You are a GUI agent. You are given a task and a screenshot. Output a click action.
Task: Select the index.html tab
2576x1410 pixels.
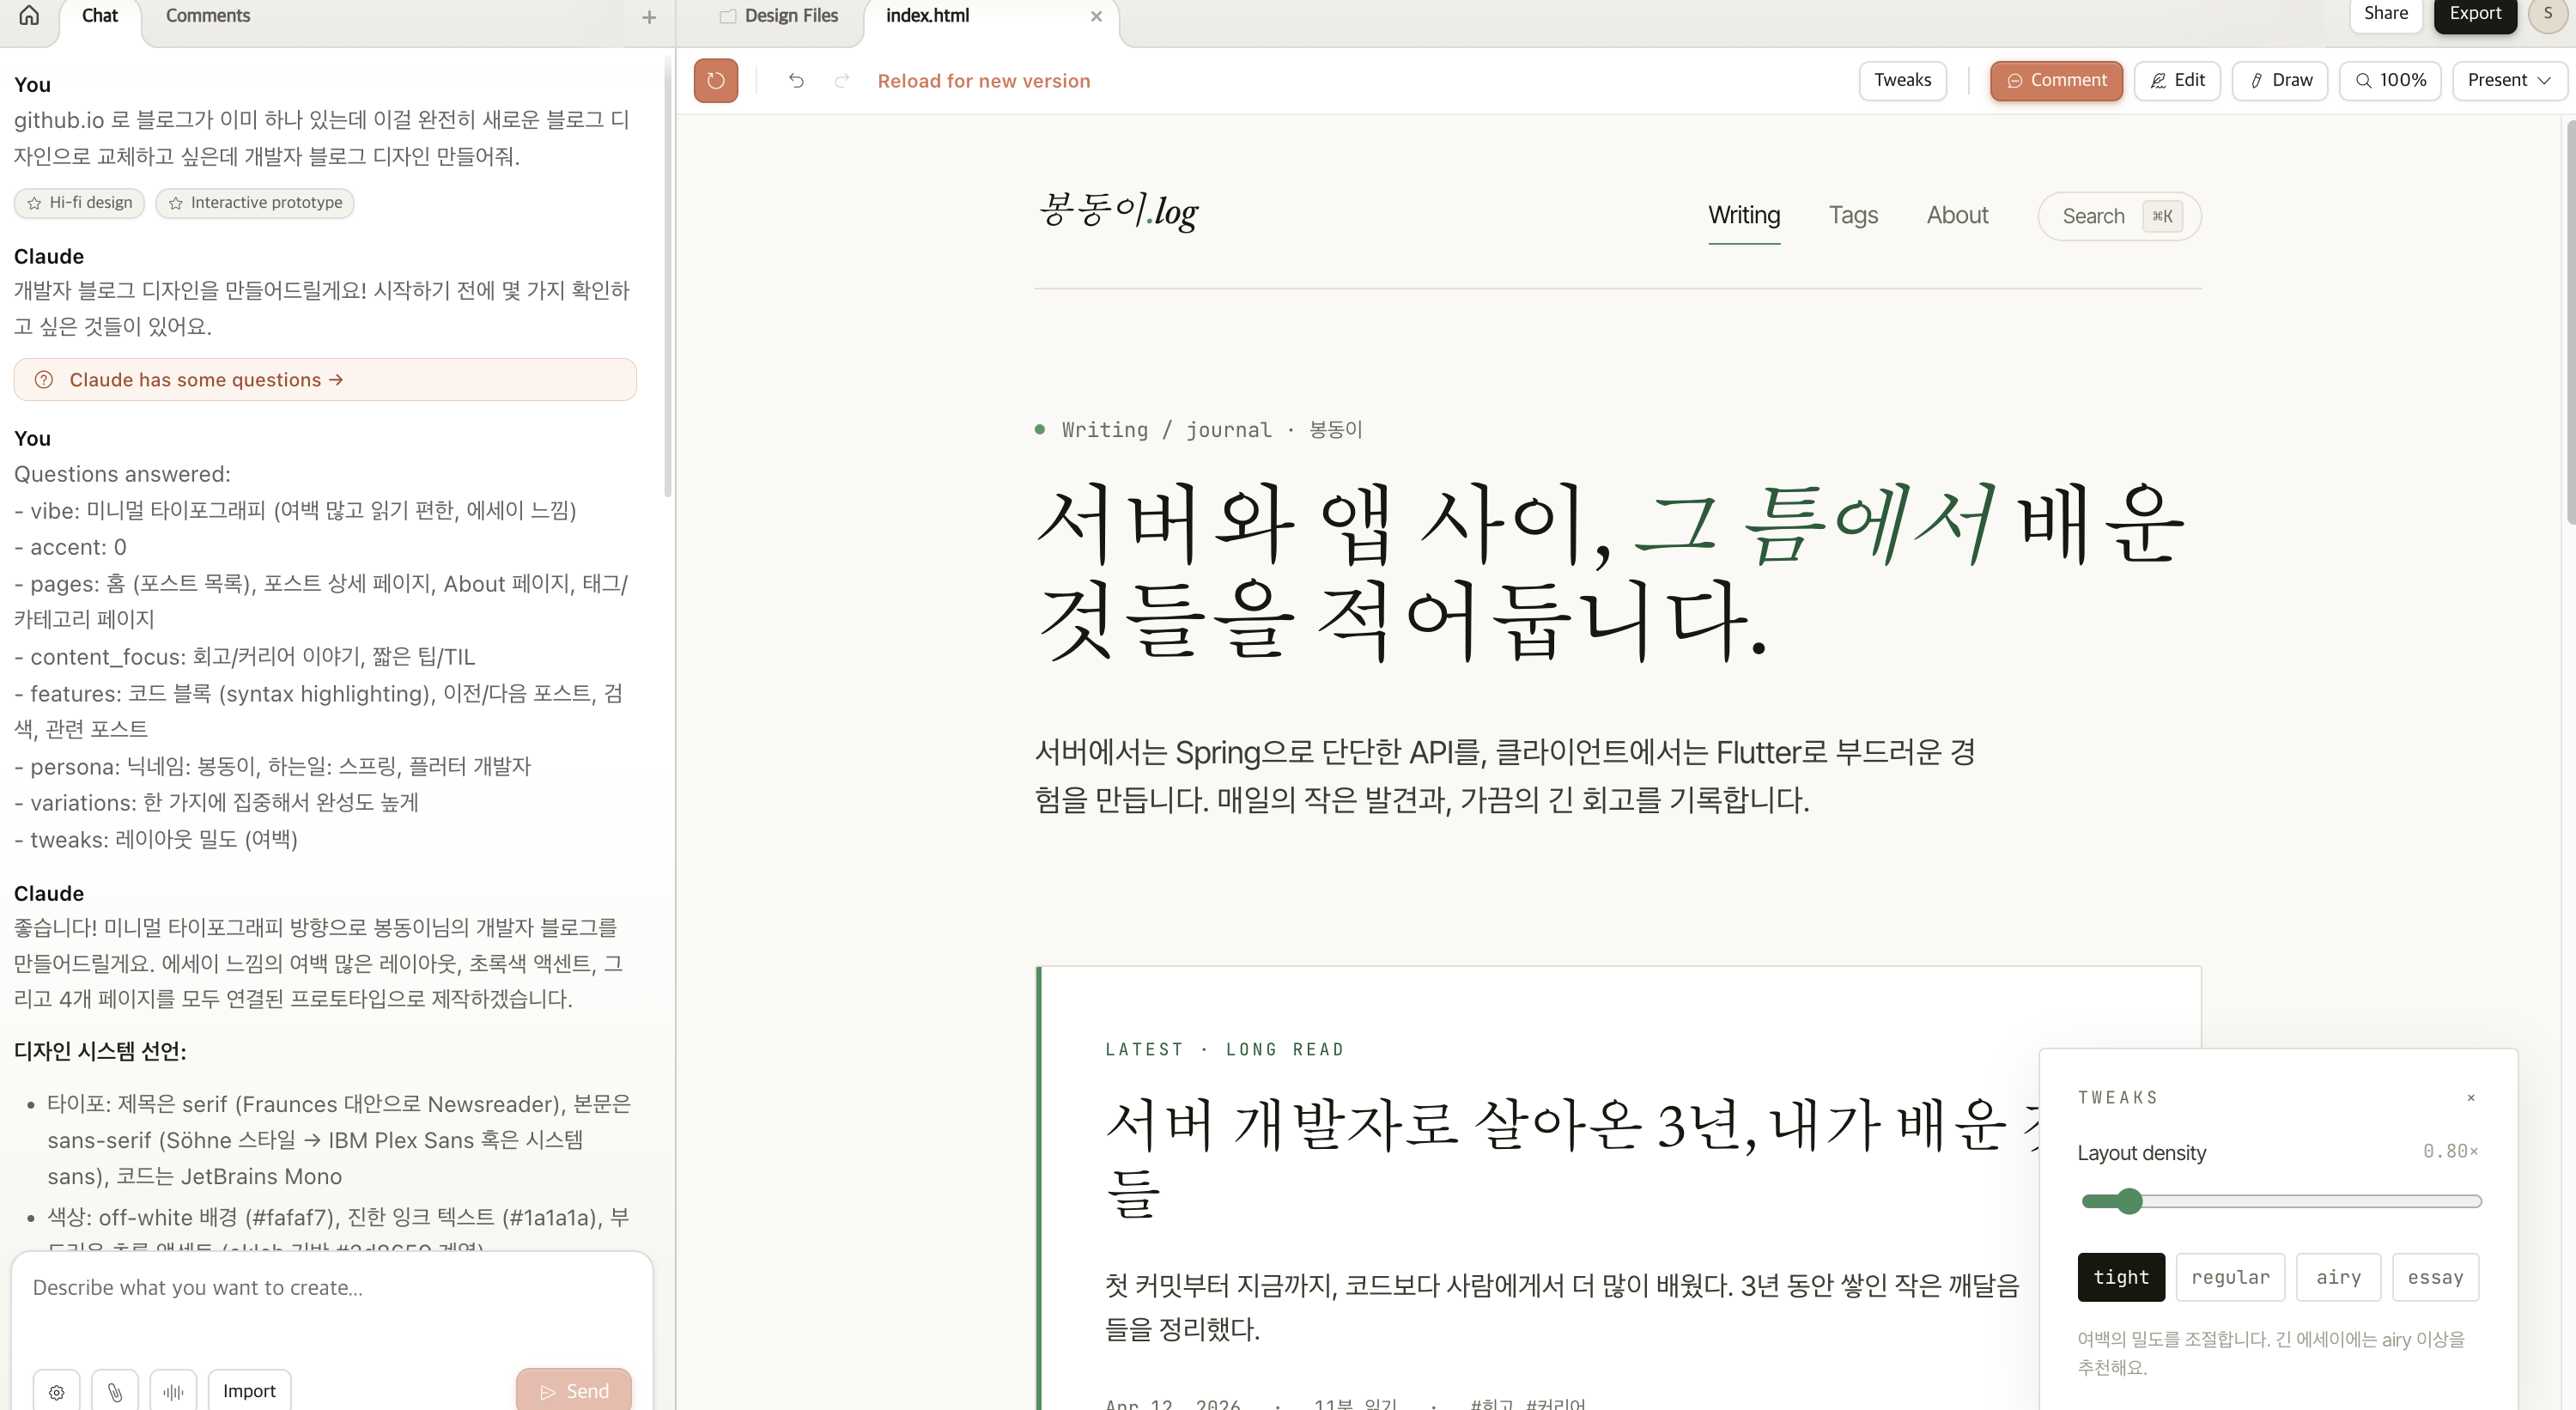click(927, 16)
